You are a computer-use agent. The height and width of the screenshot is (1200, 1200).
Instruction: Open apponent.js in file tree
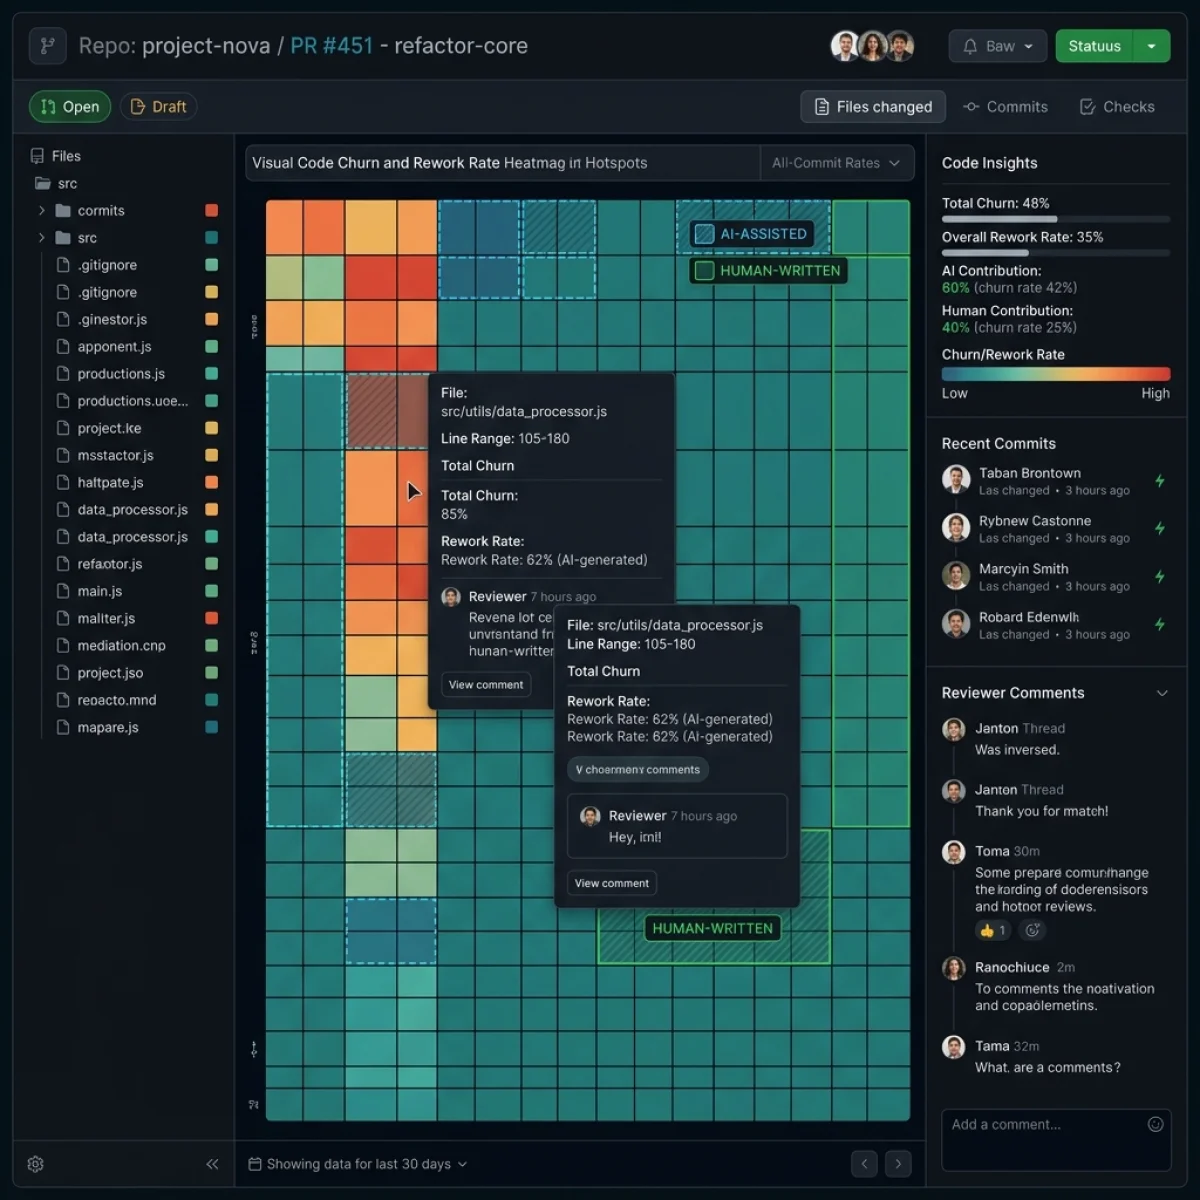(x=115, y=347)
